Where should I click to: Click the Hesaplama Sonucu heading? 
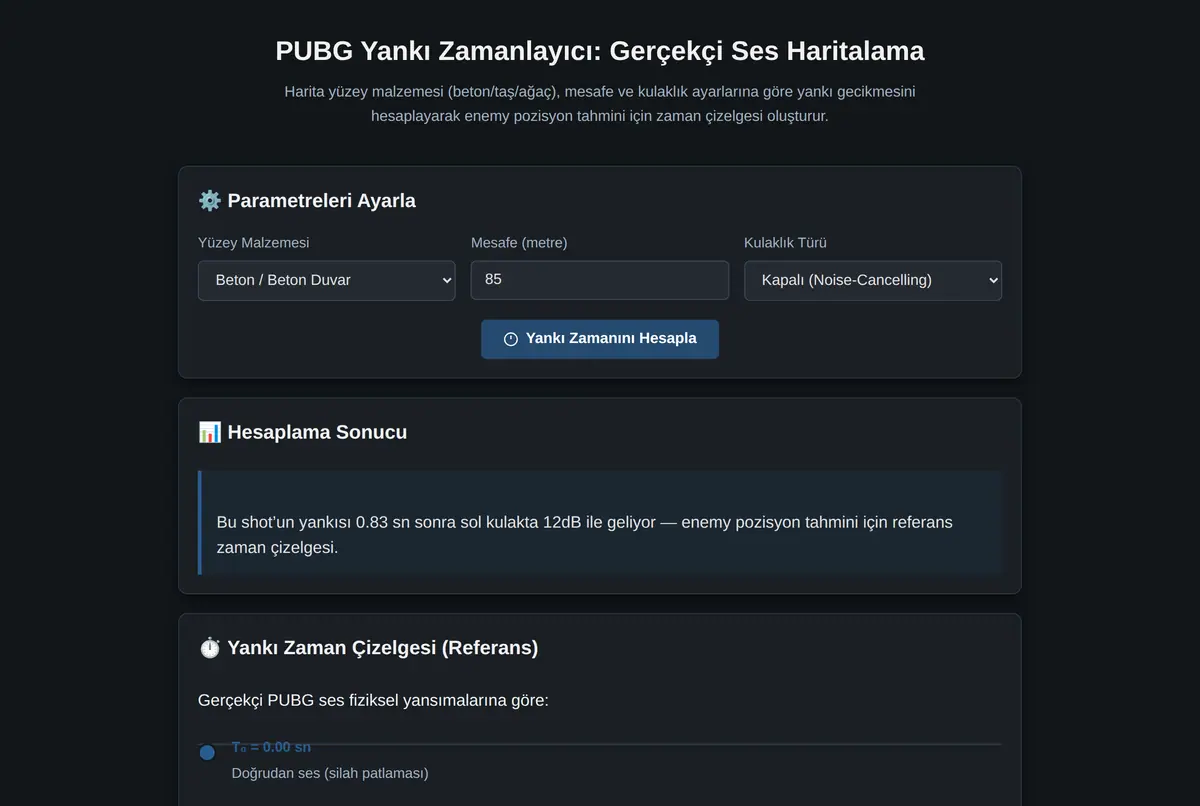317,432
